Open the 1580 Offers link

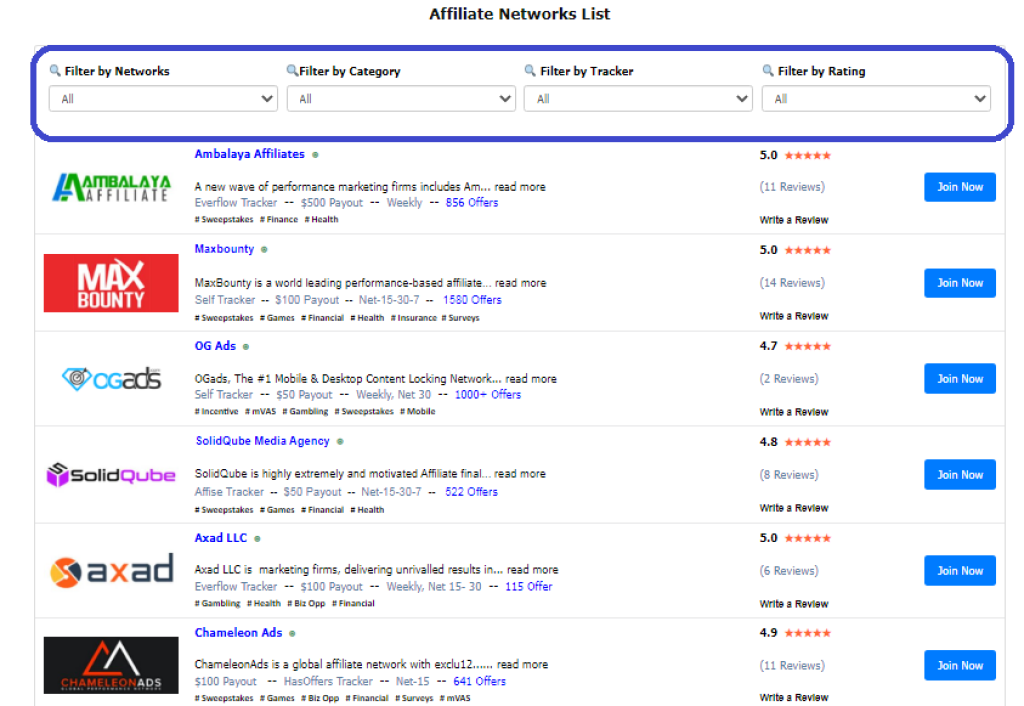472,300
